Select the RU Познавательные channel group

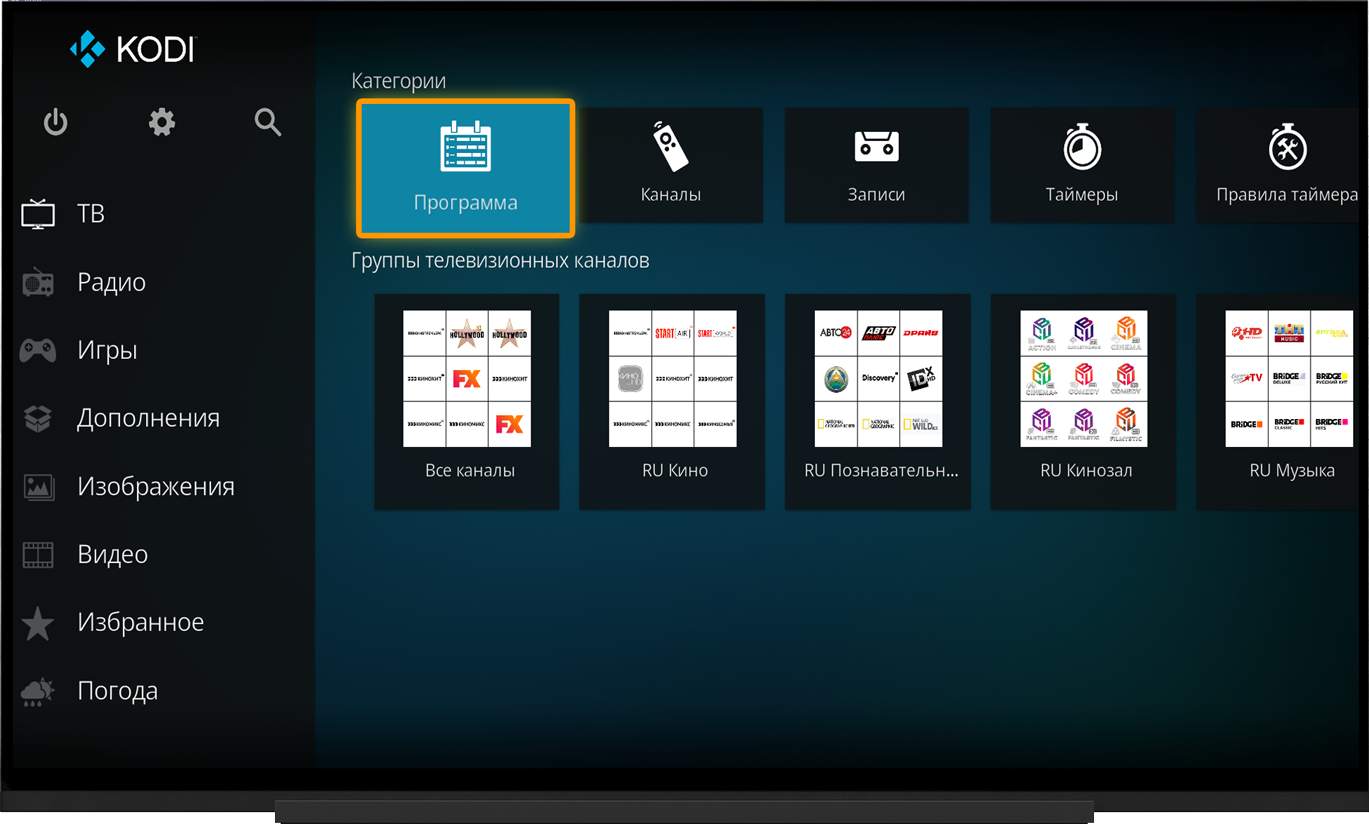pos(878,402)
